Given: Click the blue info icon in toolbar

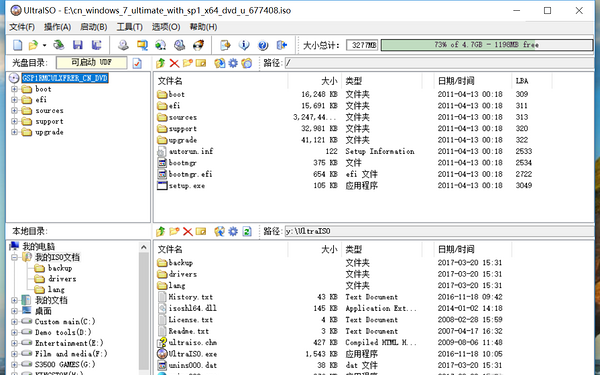Looking at the screenshot, I should click(244, 45).
